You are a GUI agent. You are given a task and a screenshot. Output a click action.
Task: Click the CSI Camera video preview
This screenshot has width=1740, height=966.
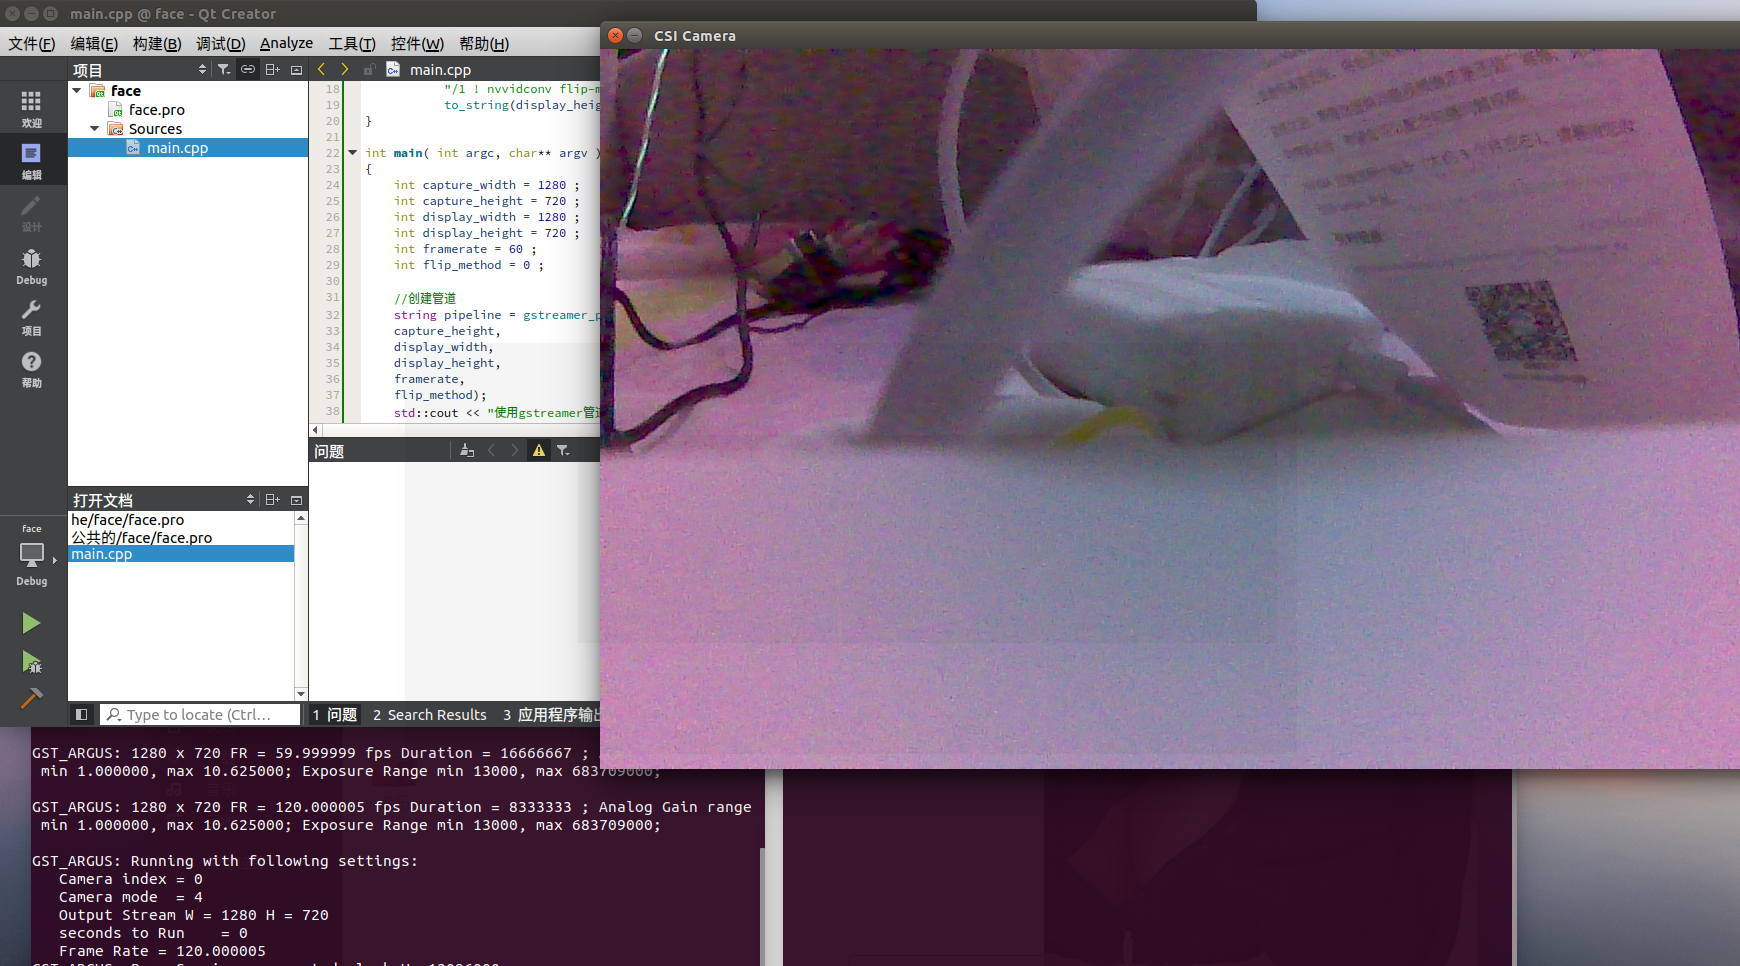coord(1170,408)
